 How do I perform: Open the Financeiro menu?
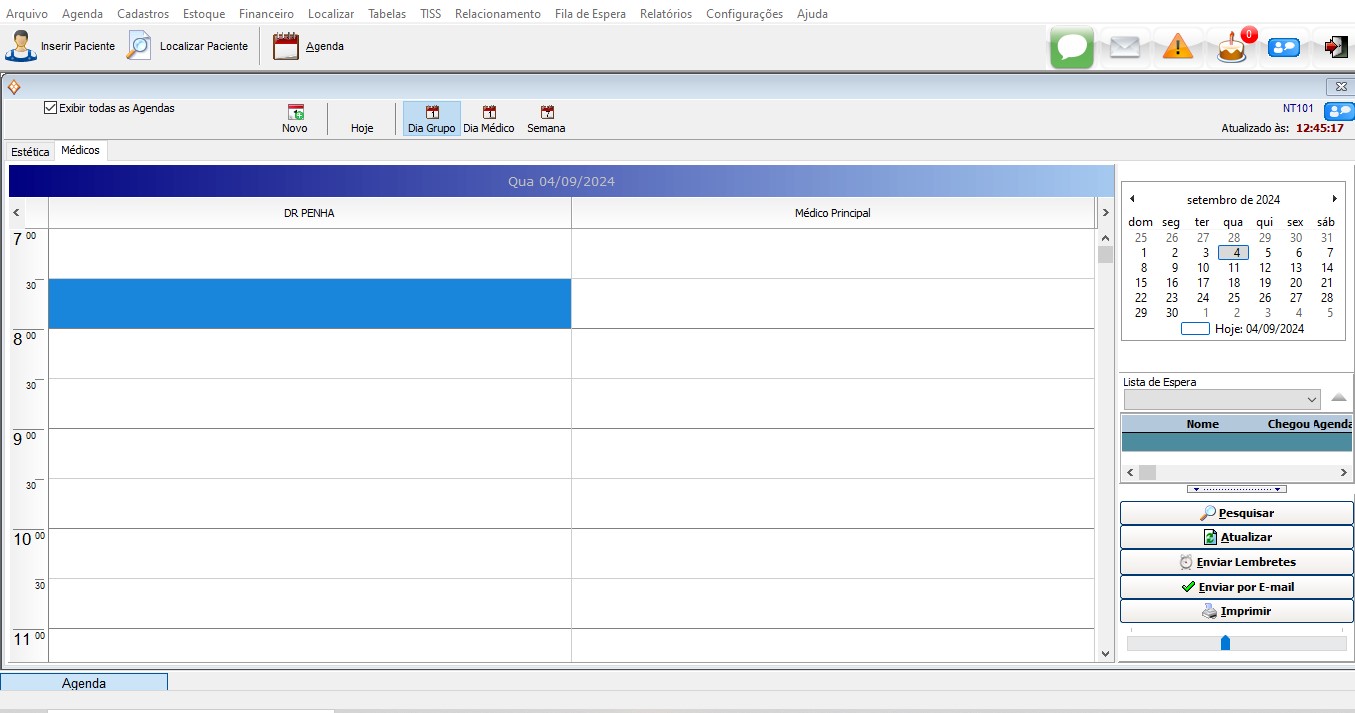(266, 14)
